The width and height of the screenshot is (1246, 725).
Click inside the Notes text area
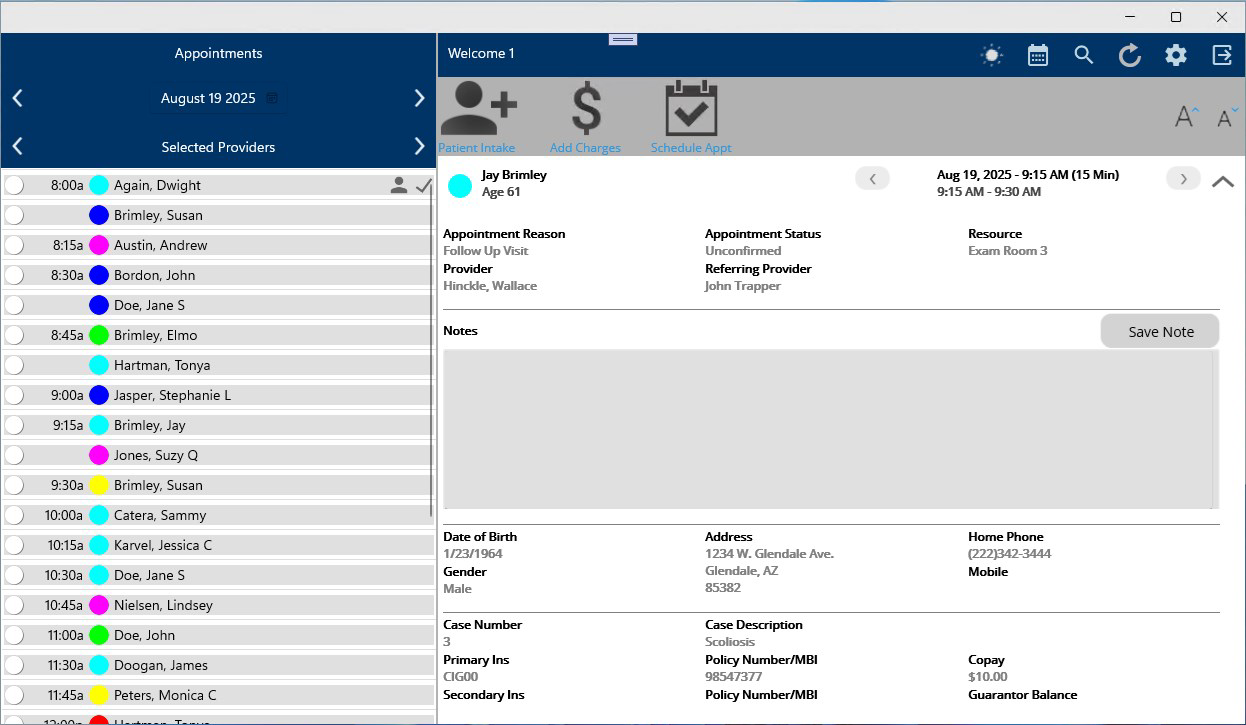(x=828, y=429)
